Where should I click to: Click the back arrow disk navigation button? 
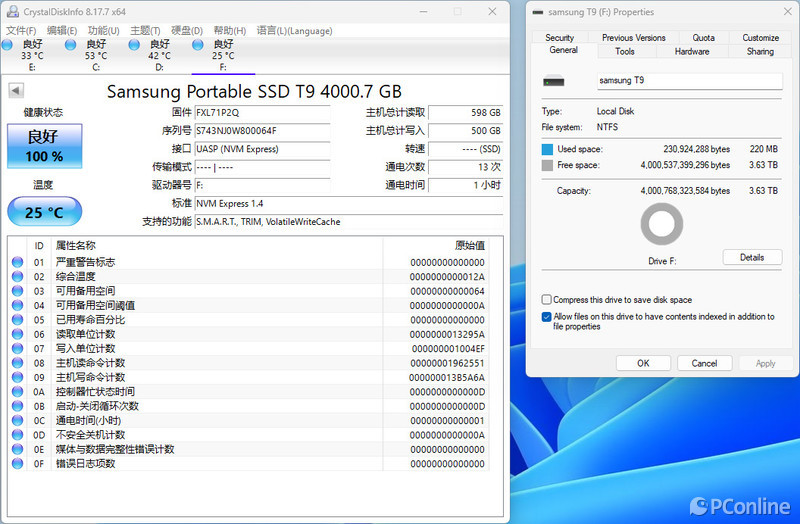tap(15, 91)
